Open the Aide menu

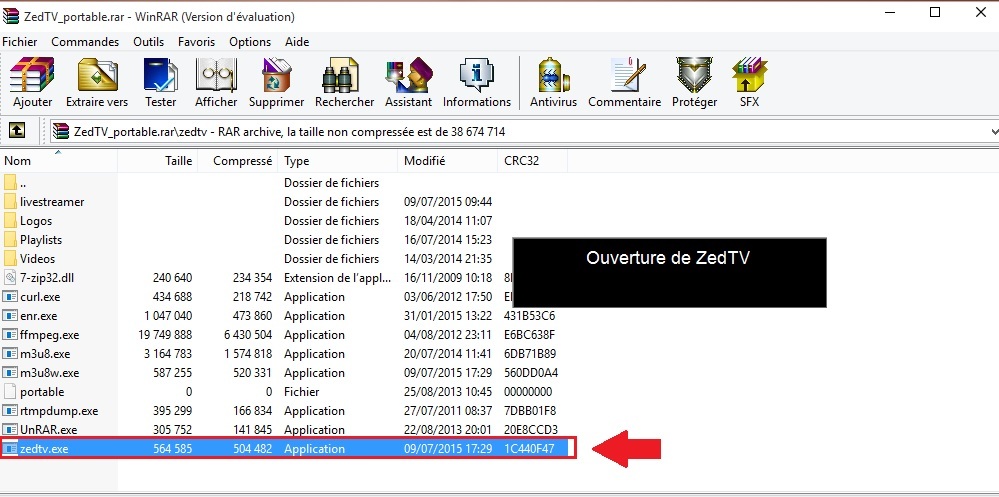point(297,42)
